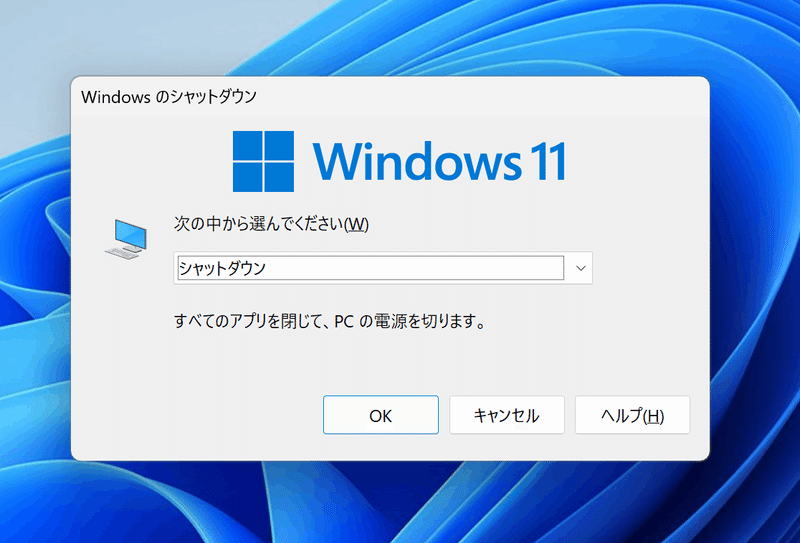Click the Windows 11 wordmark text
The image size is (800, 543).
[x=440, y=161]
